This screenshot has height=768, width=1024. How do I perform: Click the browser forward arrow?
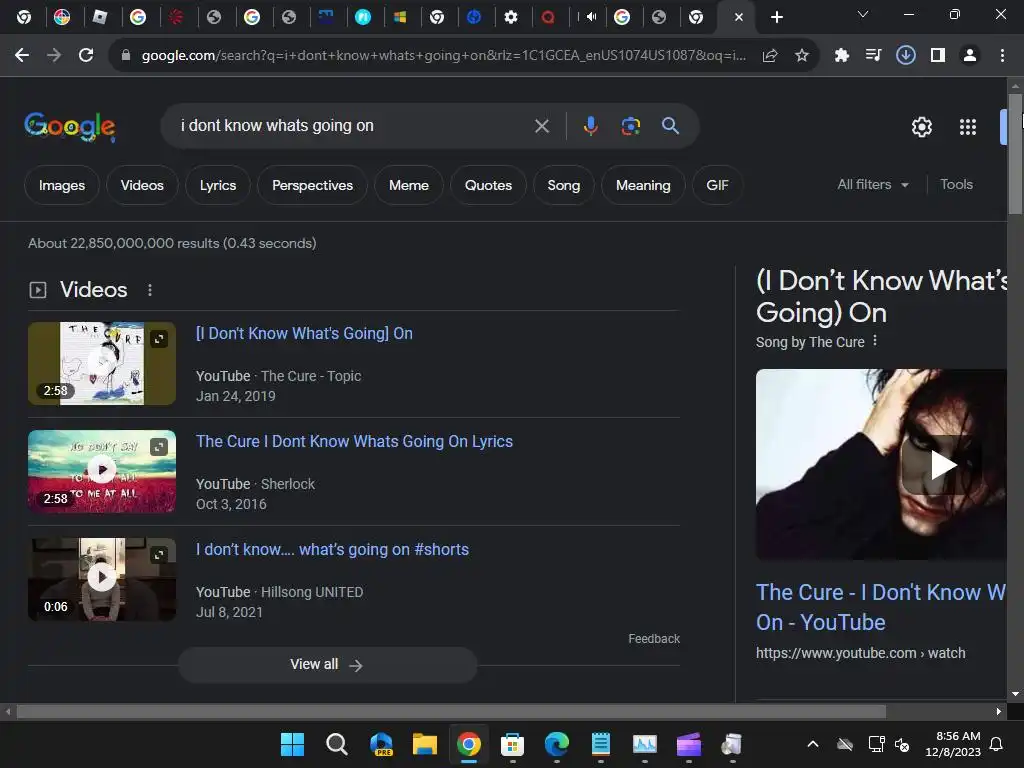click(54, 56)
